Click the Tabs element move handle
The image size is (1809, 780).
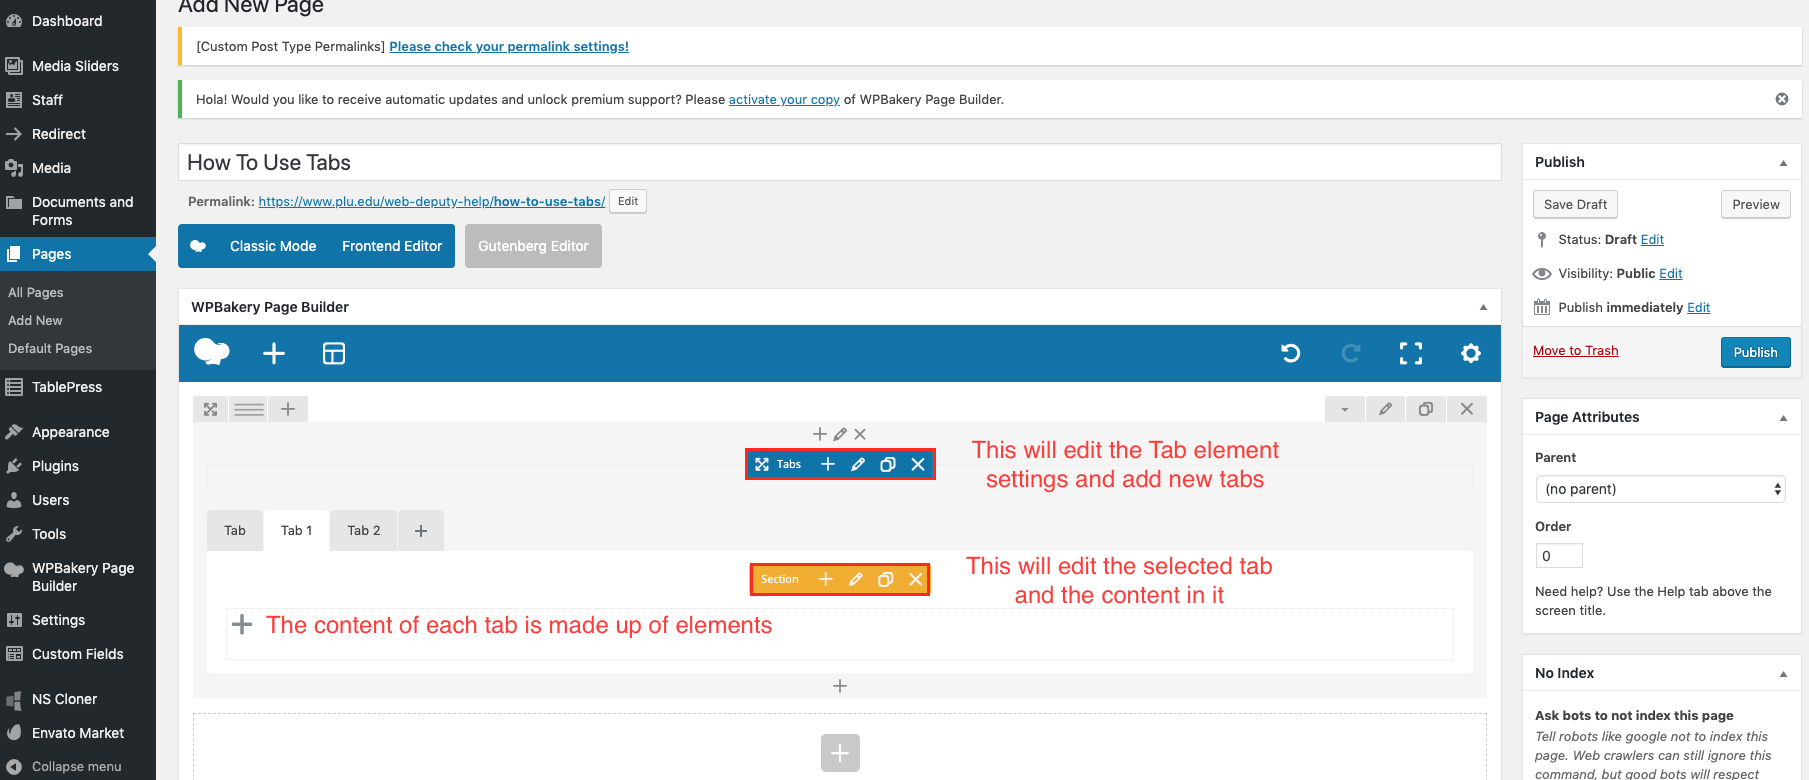pyautogui.click(x=762, y=464)
